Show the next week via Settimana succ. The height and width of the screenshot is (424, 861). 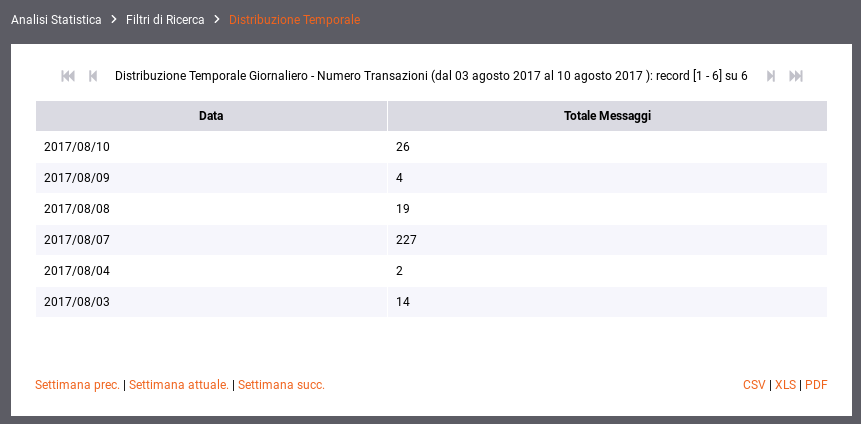(282, 385)
